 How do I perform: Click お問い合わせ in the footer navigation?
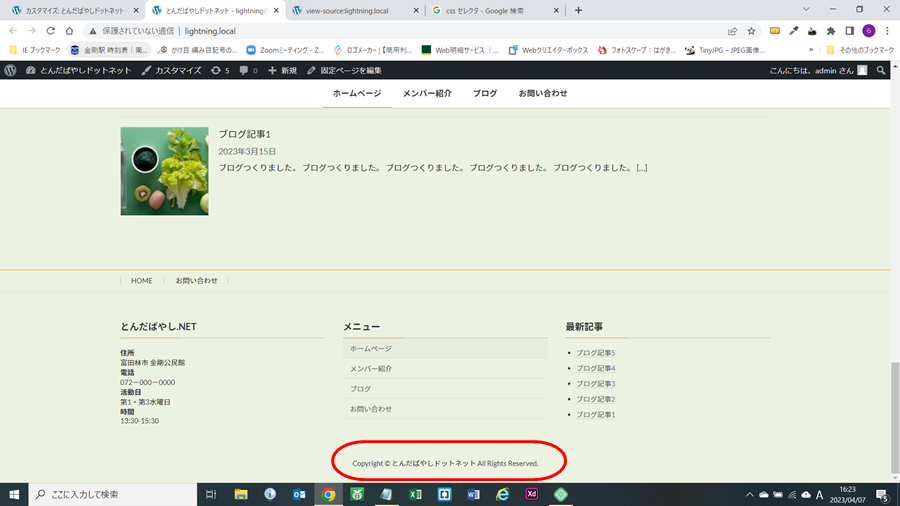pyautogui.click(x=196, y=281)
